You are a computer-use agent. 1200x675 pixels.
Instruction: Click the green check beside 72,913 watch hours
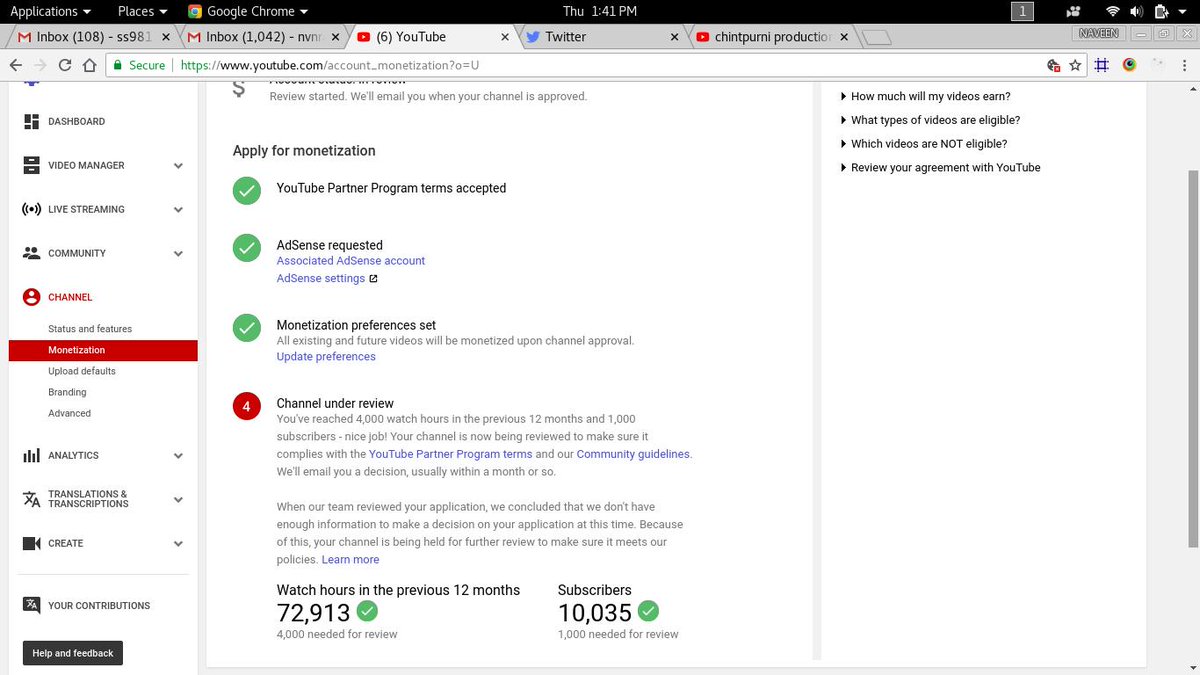point(367,611)
